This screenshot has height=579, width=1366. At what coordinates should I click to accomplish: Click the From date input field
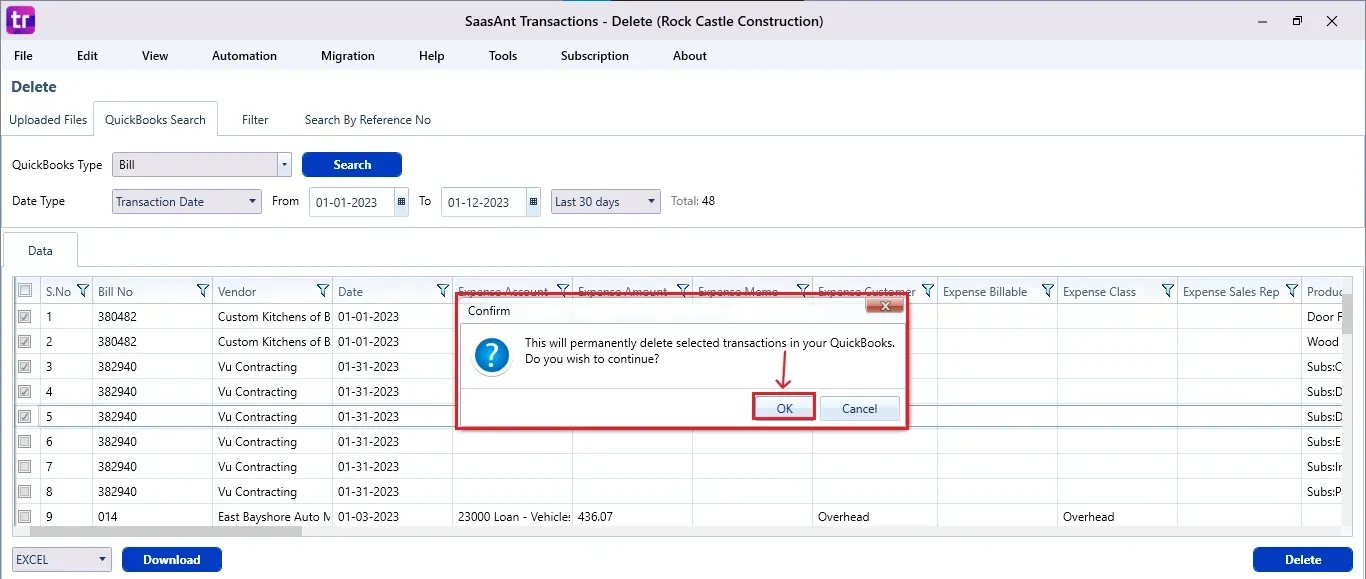[350, 202]
